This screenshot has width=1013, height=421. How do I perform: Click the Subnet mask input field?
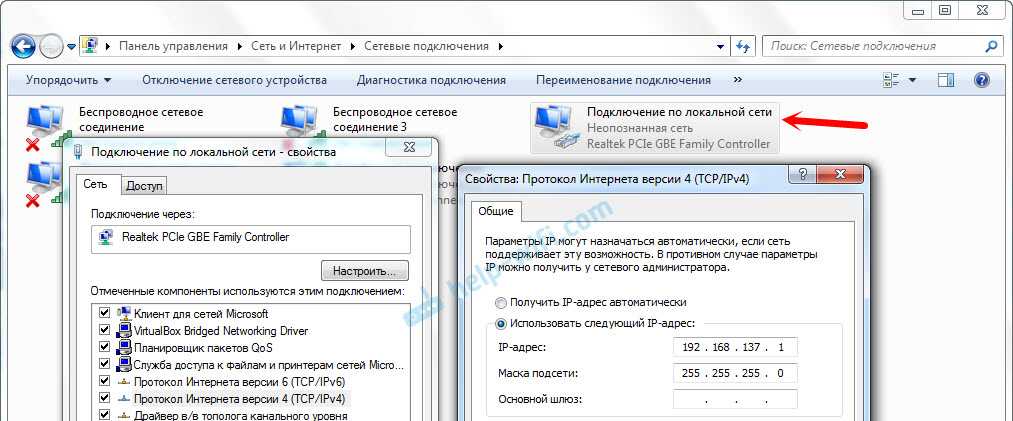tap(734, 373)
